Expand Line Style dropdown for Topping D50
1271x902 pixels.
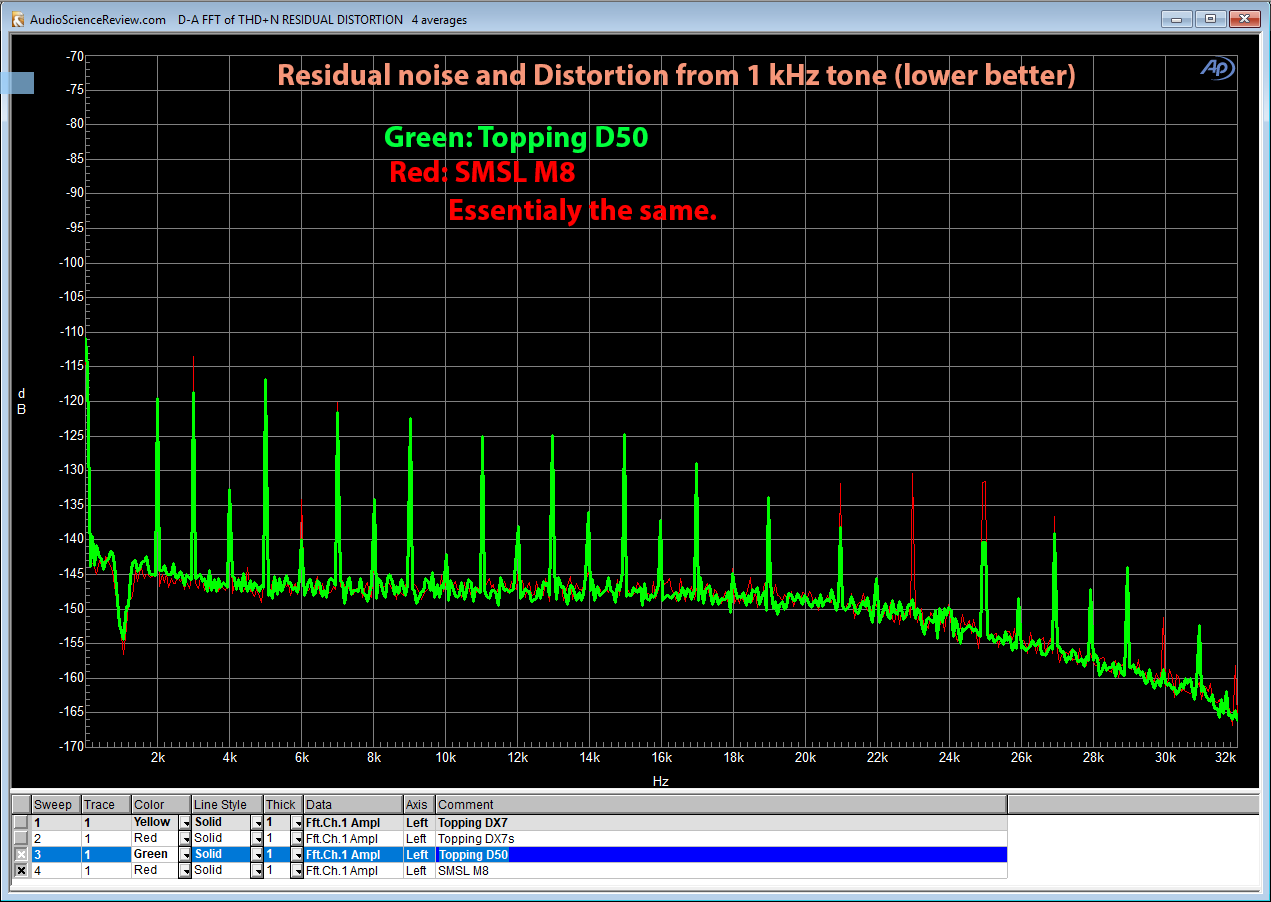[257, 854]
